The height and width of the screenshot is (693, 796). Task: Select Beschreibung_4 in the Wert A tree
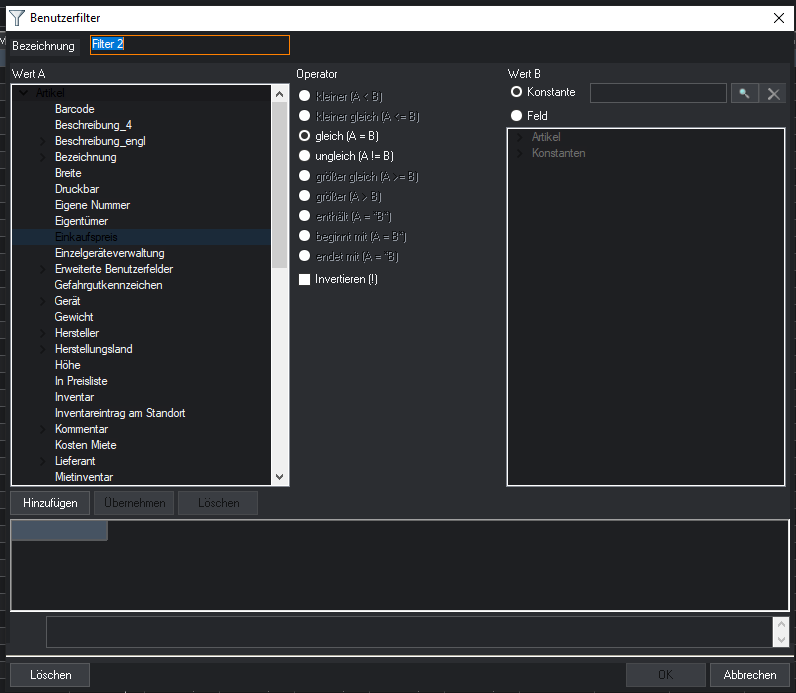[x=93, y=125]
